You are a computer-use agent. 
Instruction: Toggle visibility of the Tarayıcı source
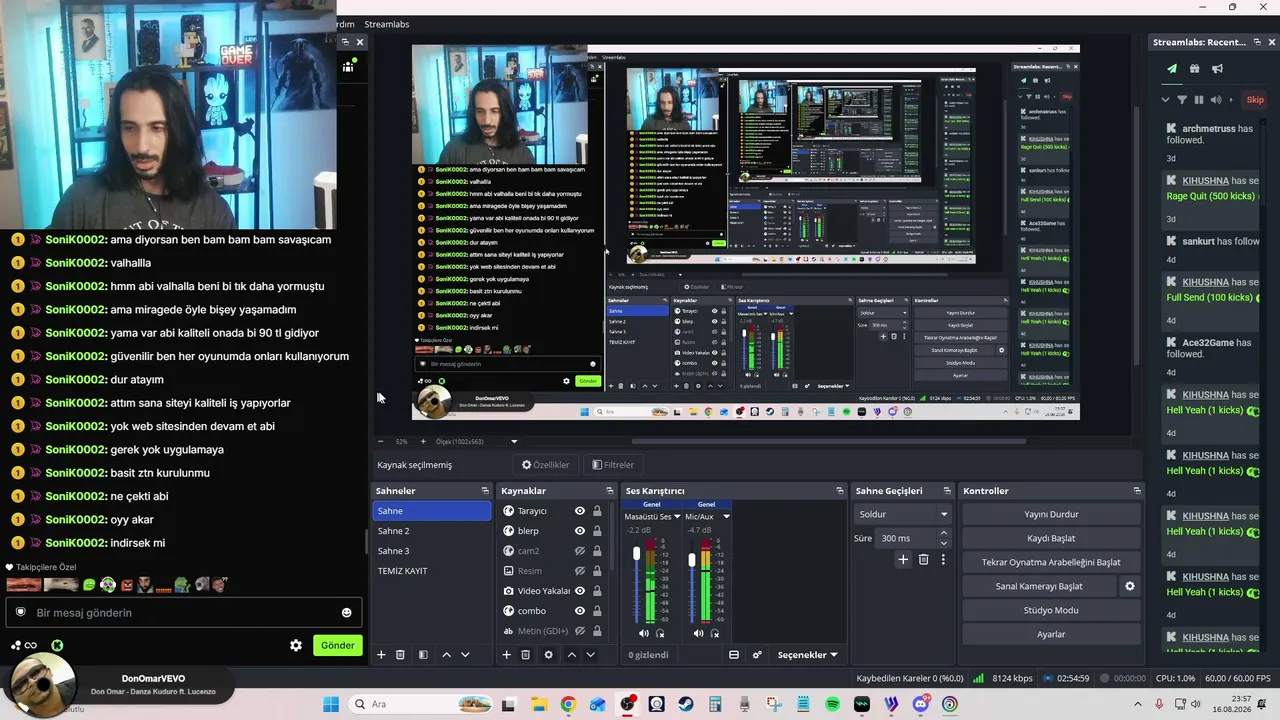pos(579,511)
